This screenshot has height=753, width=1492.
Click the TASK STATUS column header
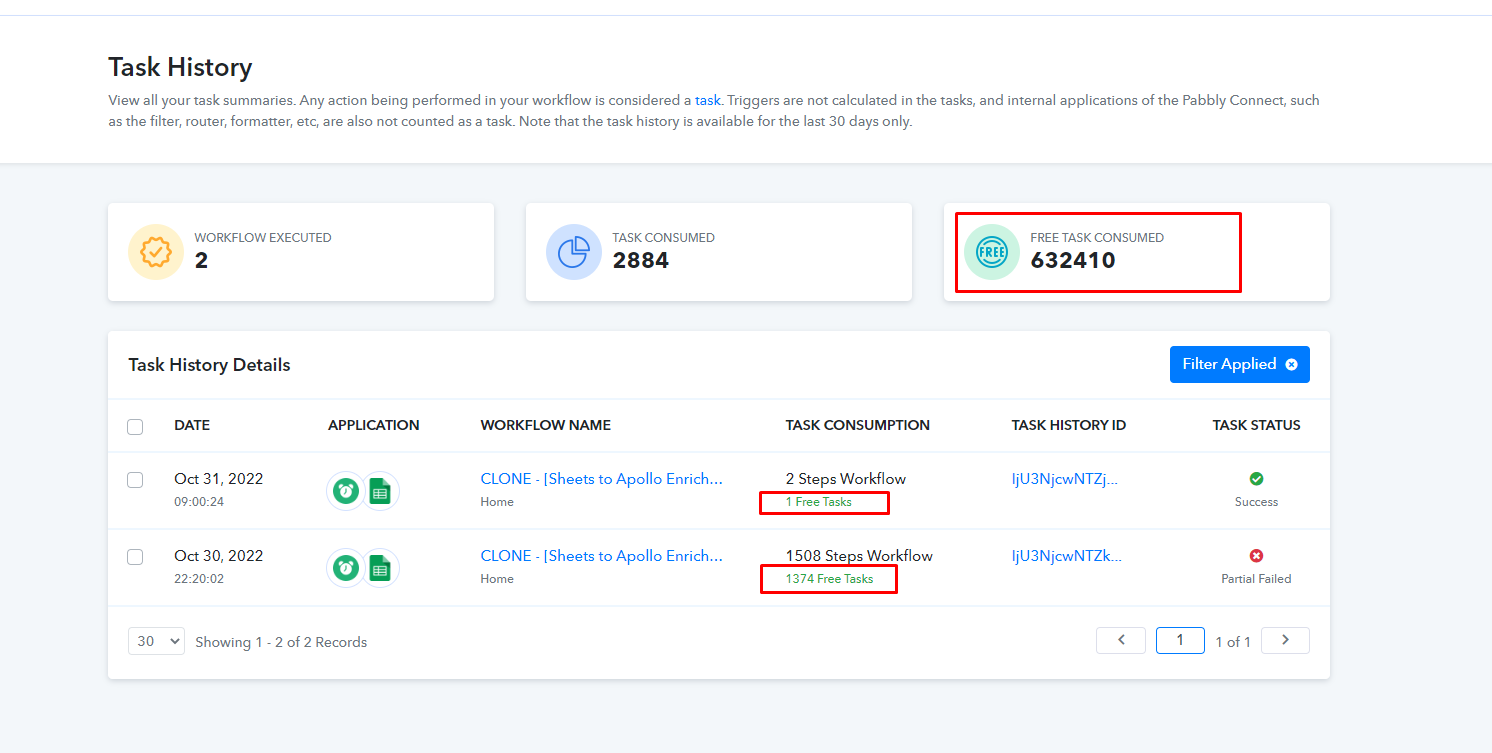pyautogui.click(x=1257, y=425)
